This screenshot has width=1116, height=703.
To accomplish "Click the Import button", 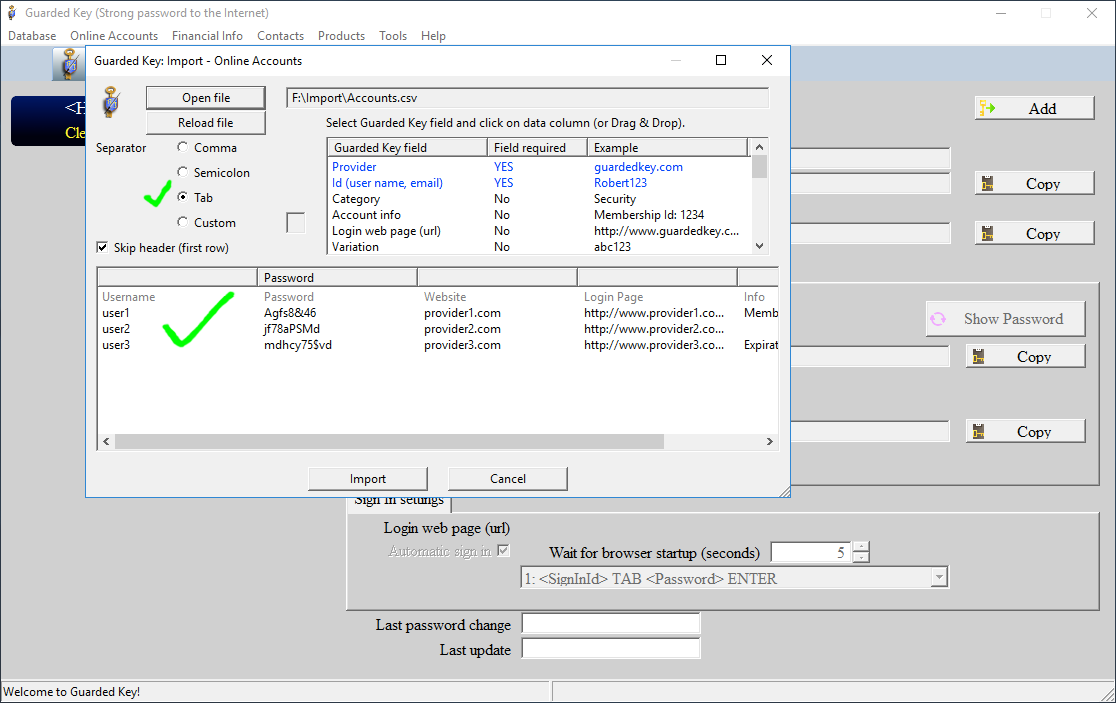I will point(368,479).
